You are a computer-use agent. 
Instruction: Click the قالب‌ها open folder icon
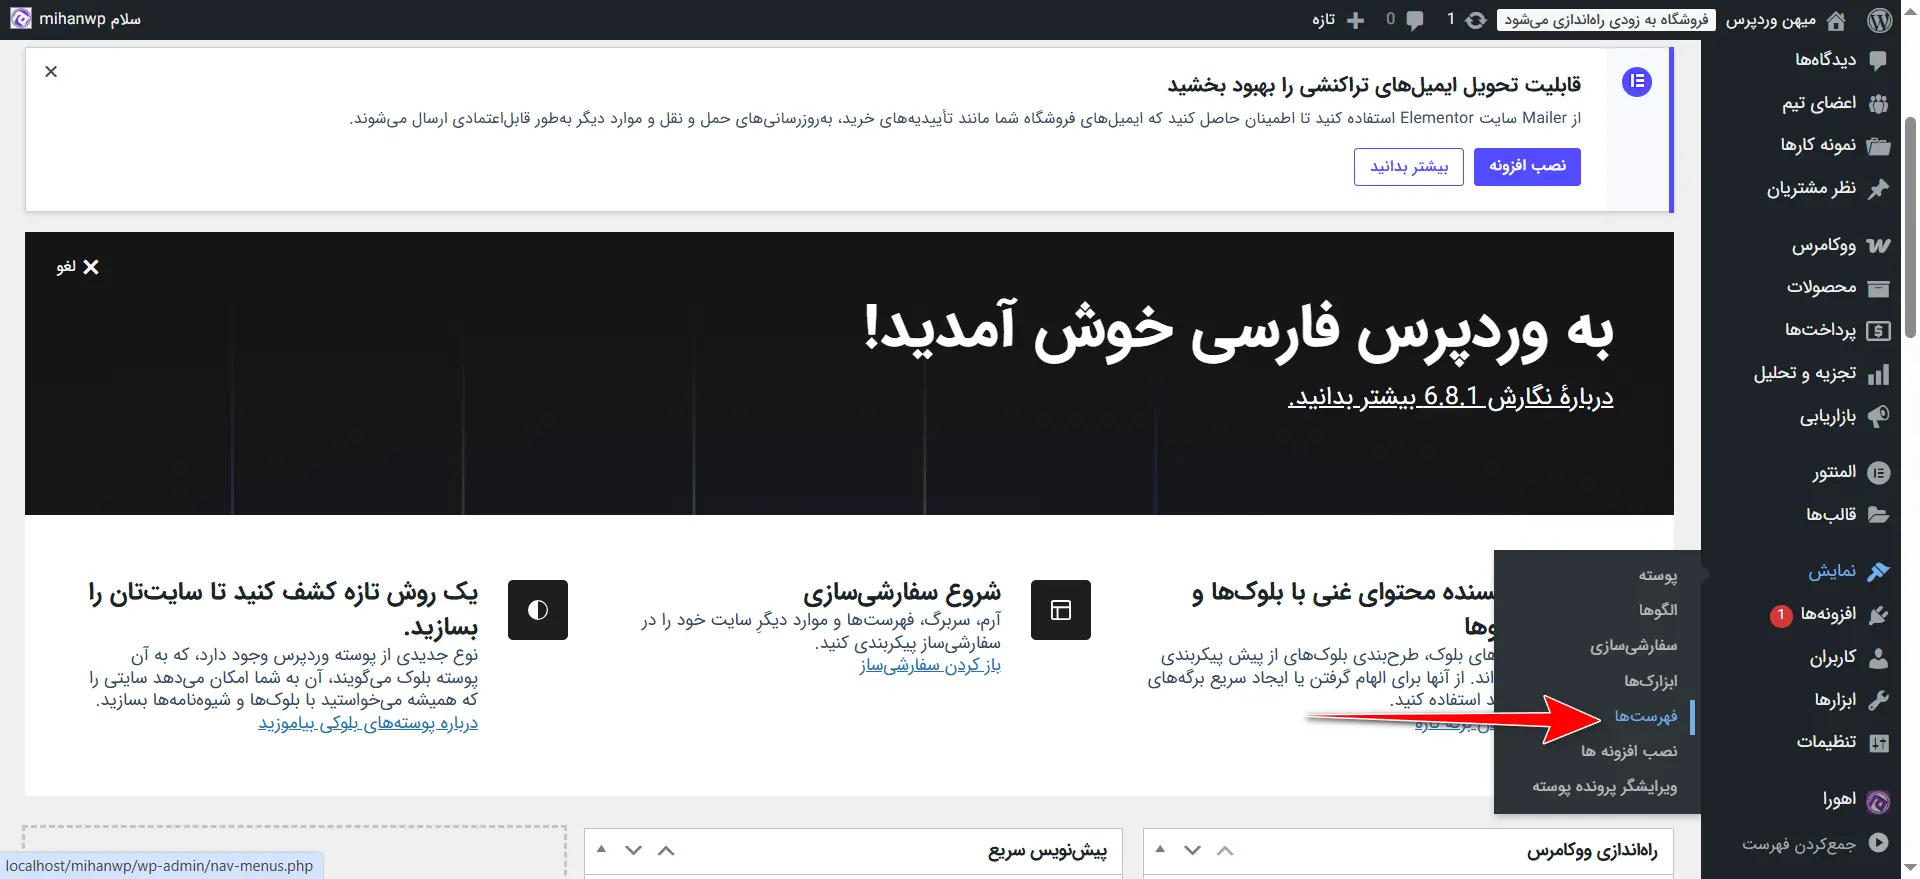click(x=1878, y=515)
